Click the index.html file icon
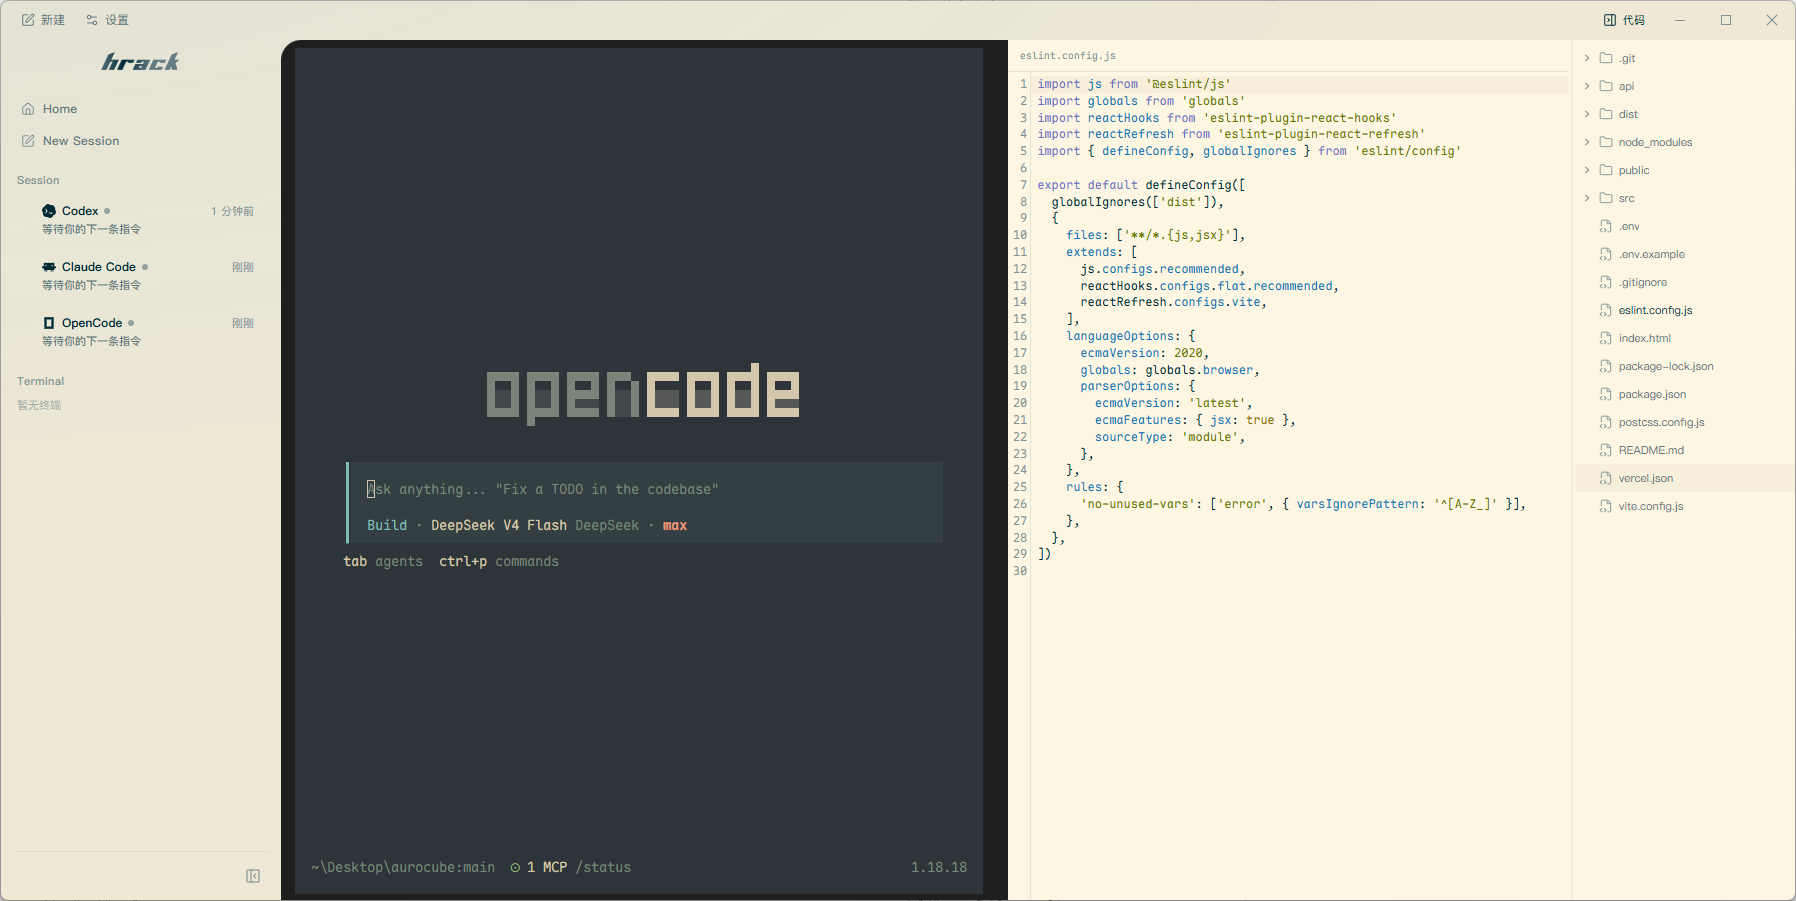1796x901 pixels. [x=1606, y=338]
